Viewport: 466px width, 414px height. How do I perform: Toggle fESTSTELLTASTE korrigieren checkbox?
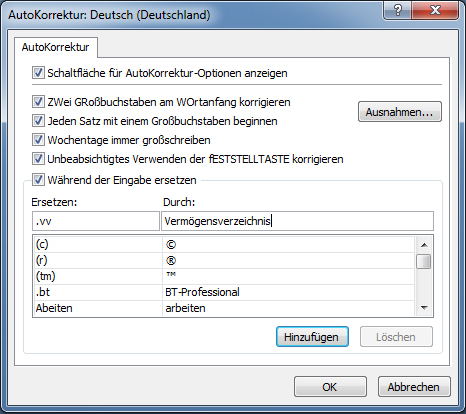pos(38,159)
